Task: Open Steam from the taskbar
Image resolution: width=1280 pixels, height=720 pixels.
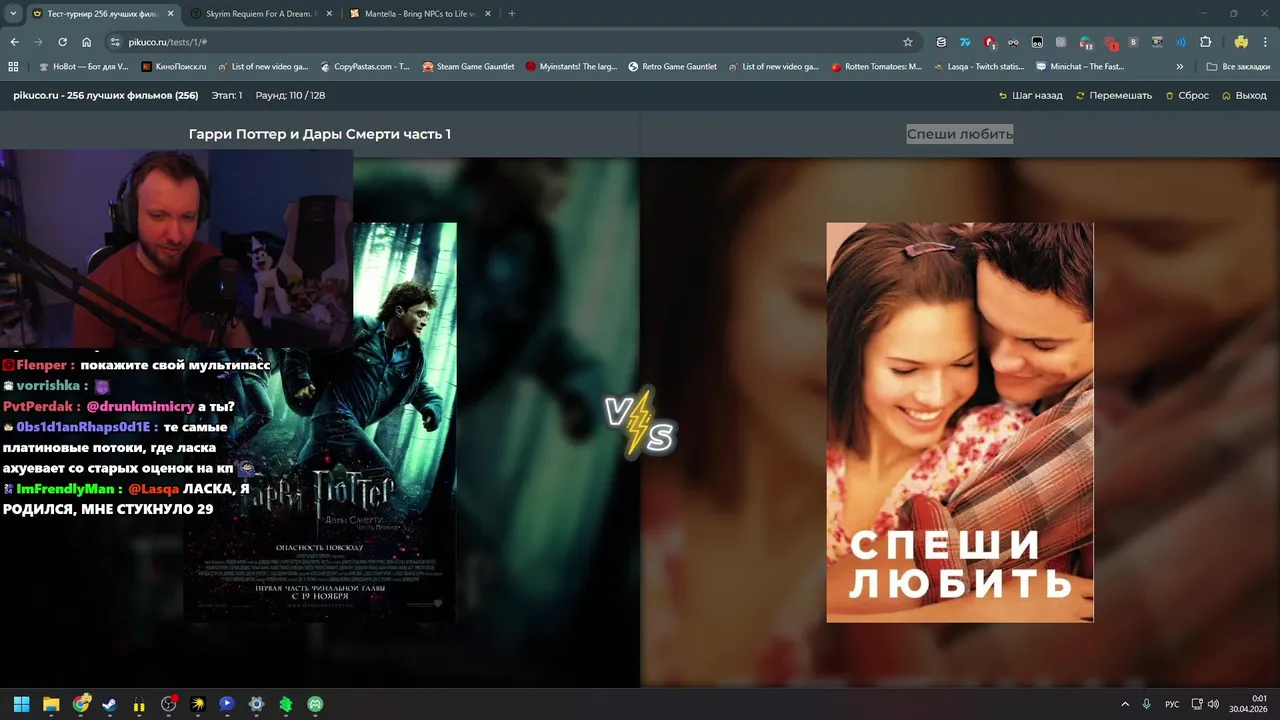Action: [x=109, y=704]
